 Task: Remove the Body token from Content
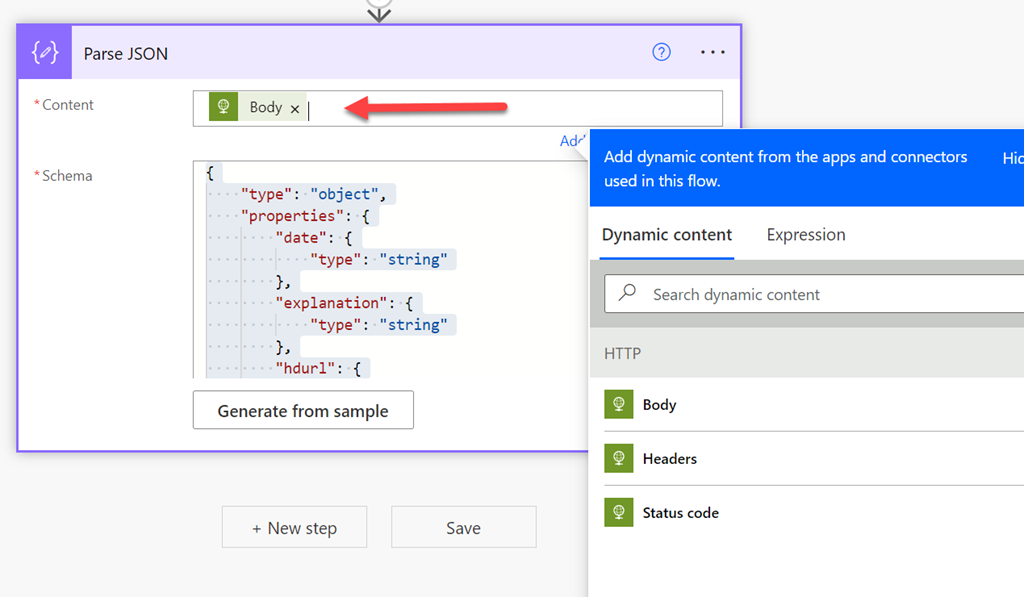[x=295, y=109]
